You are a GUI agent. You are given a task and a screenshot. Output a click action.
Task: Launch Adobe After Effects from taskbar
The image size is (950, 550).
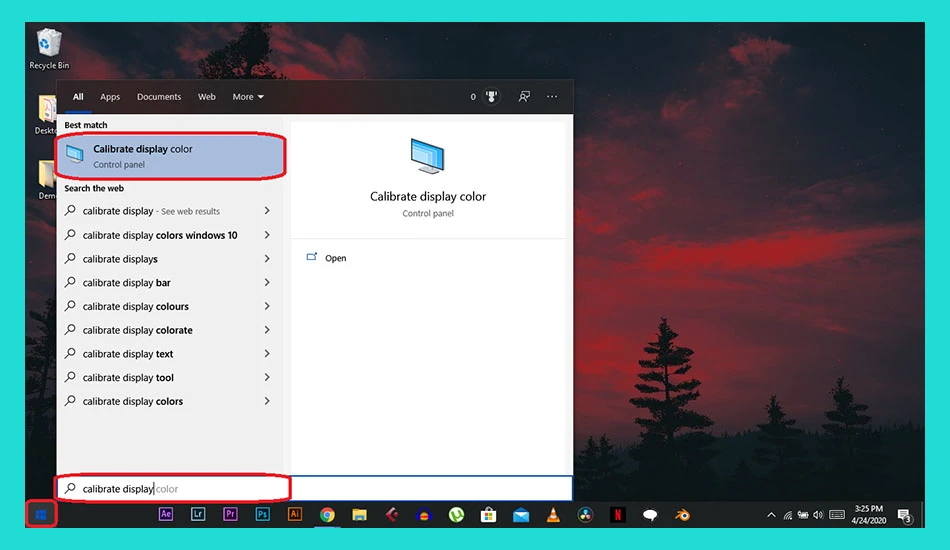point(165,514)
